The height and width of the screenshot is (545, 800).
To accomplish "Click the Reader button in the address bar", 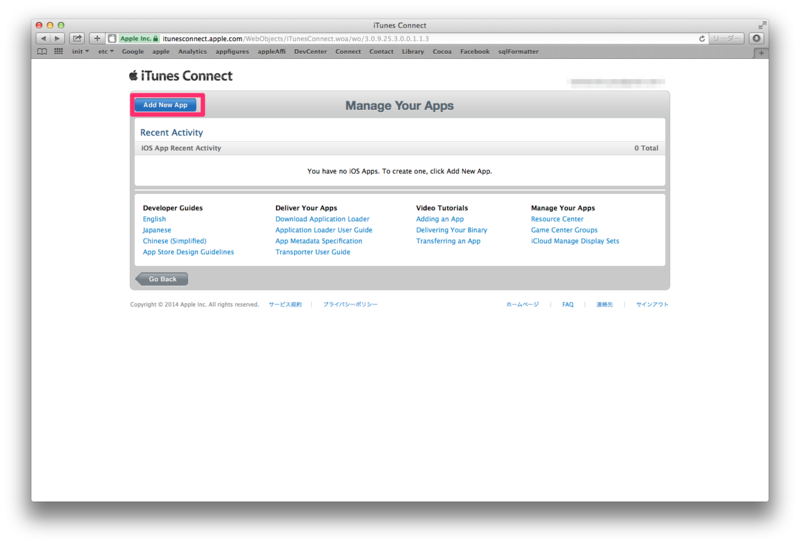I will coord(727,38).
